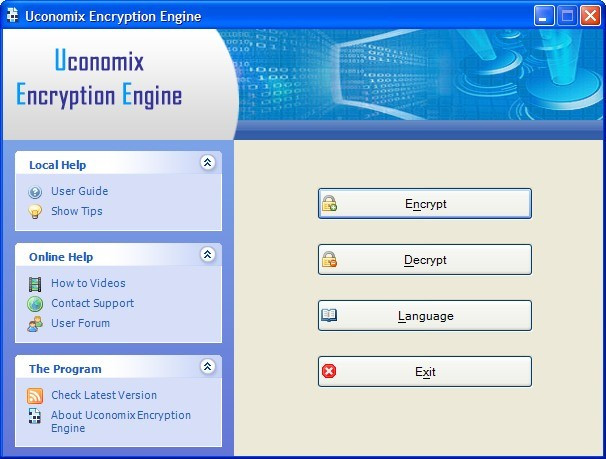Click the About Uconomix Encryption Engine icon
This screenshot has width=606, height=459.
coord(35,416)
